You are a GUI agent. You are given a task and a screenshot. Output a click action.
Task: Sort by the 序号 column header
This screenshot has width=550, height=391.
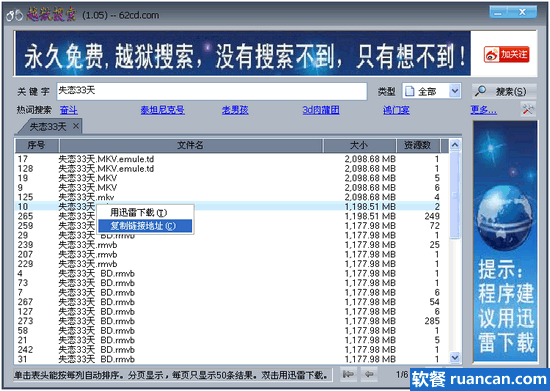pos(37,145)
